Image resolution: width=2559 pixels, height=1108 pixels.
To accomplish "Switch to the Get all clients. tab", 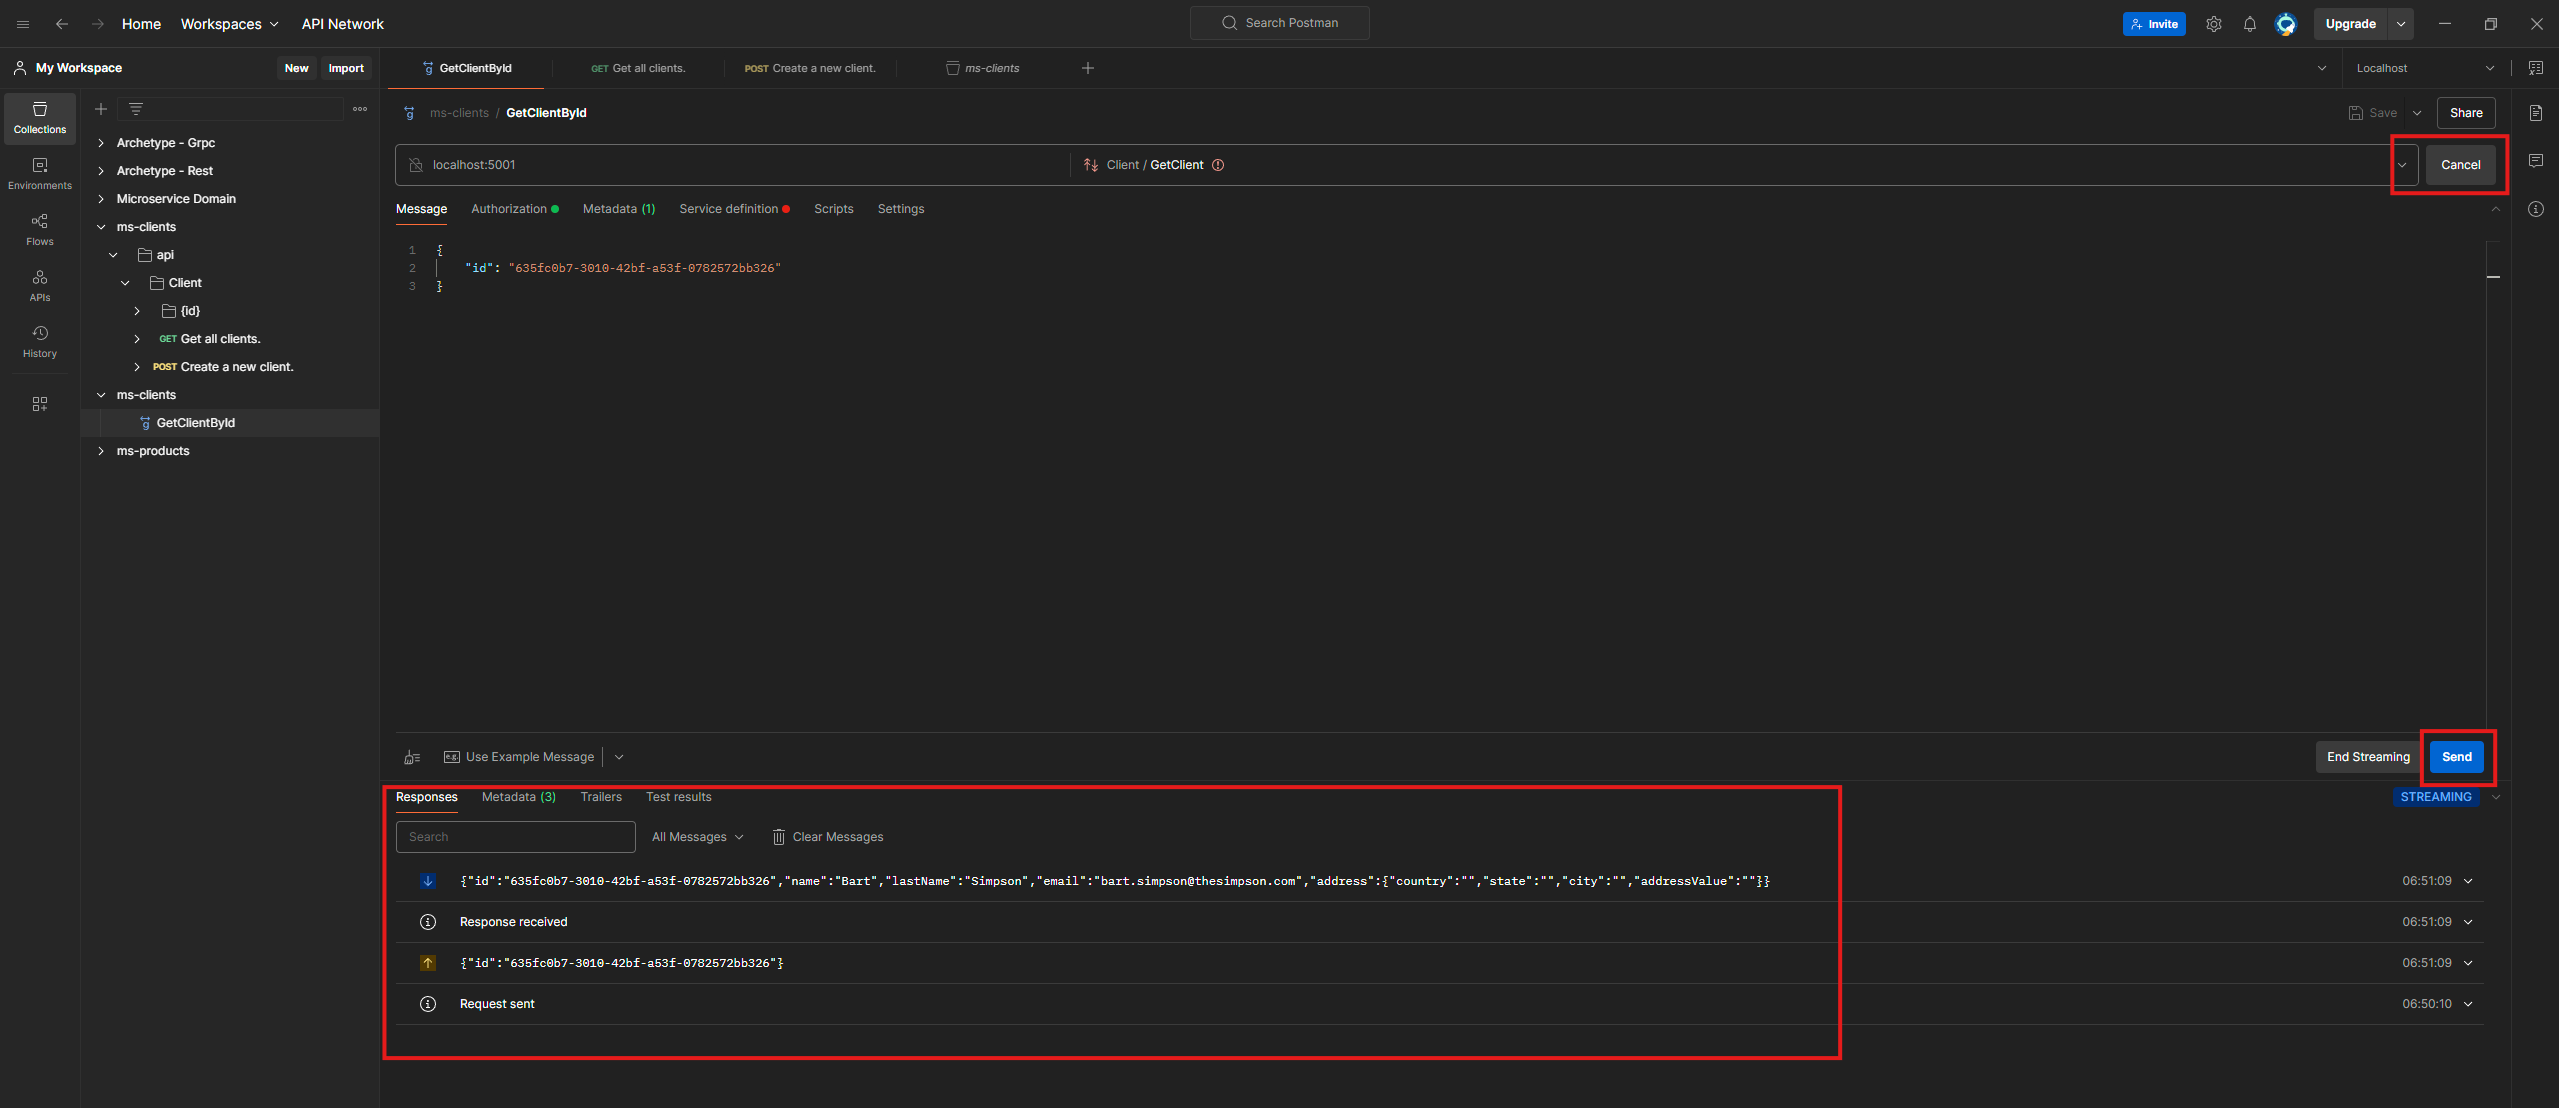I will coord(637,68).
